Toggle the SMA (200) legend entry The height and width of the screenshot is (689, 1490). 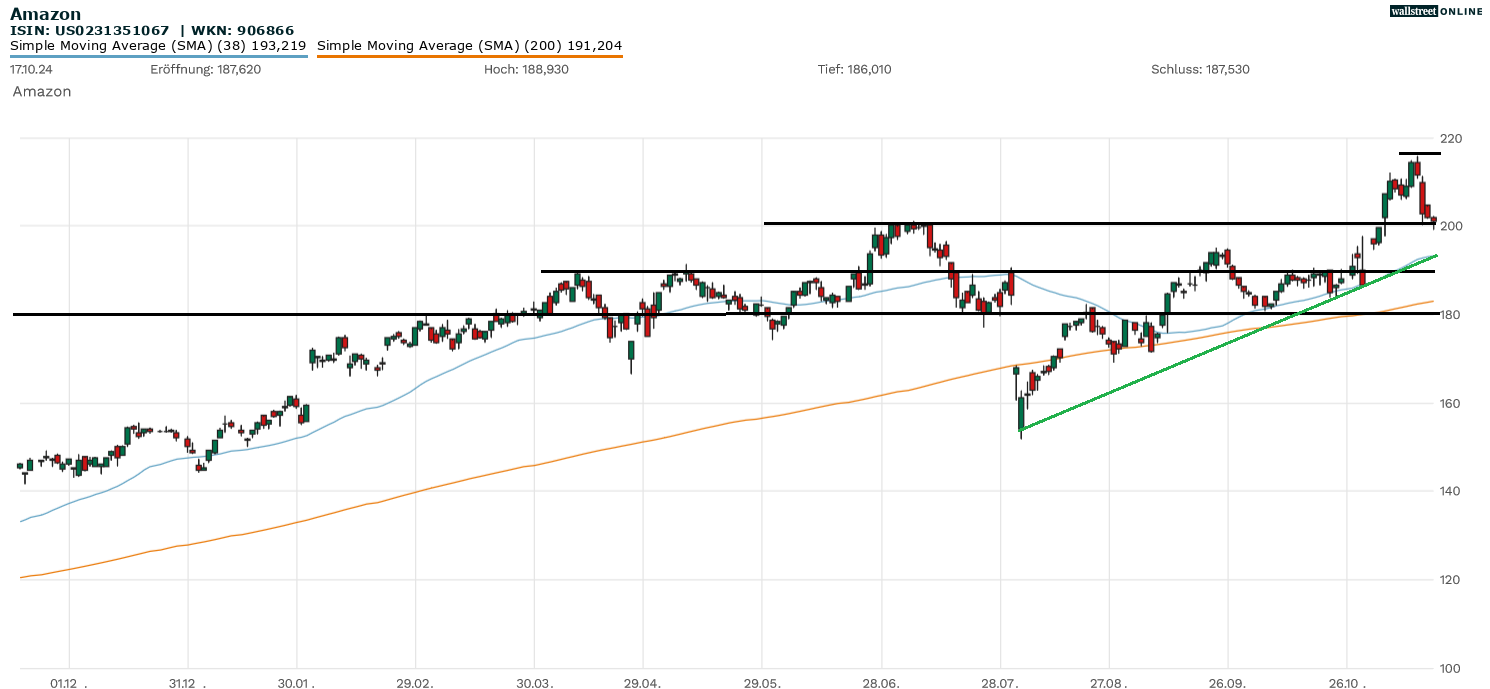tap(469, 45)
